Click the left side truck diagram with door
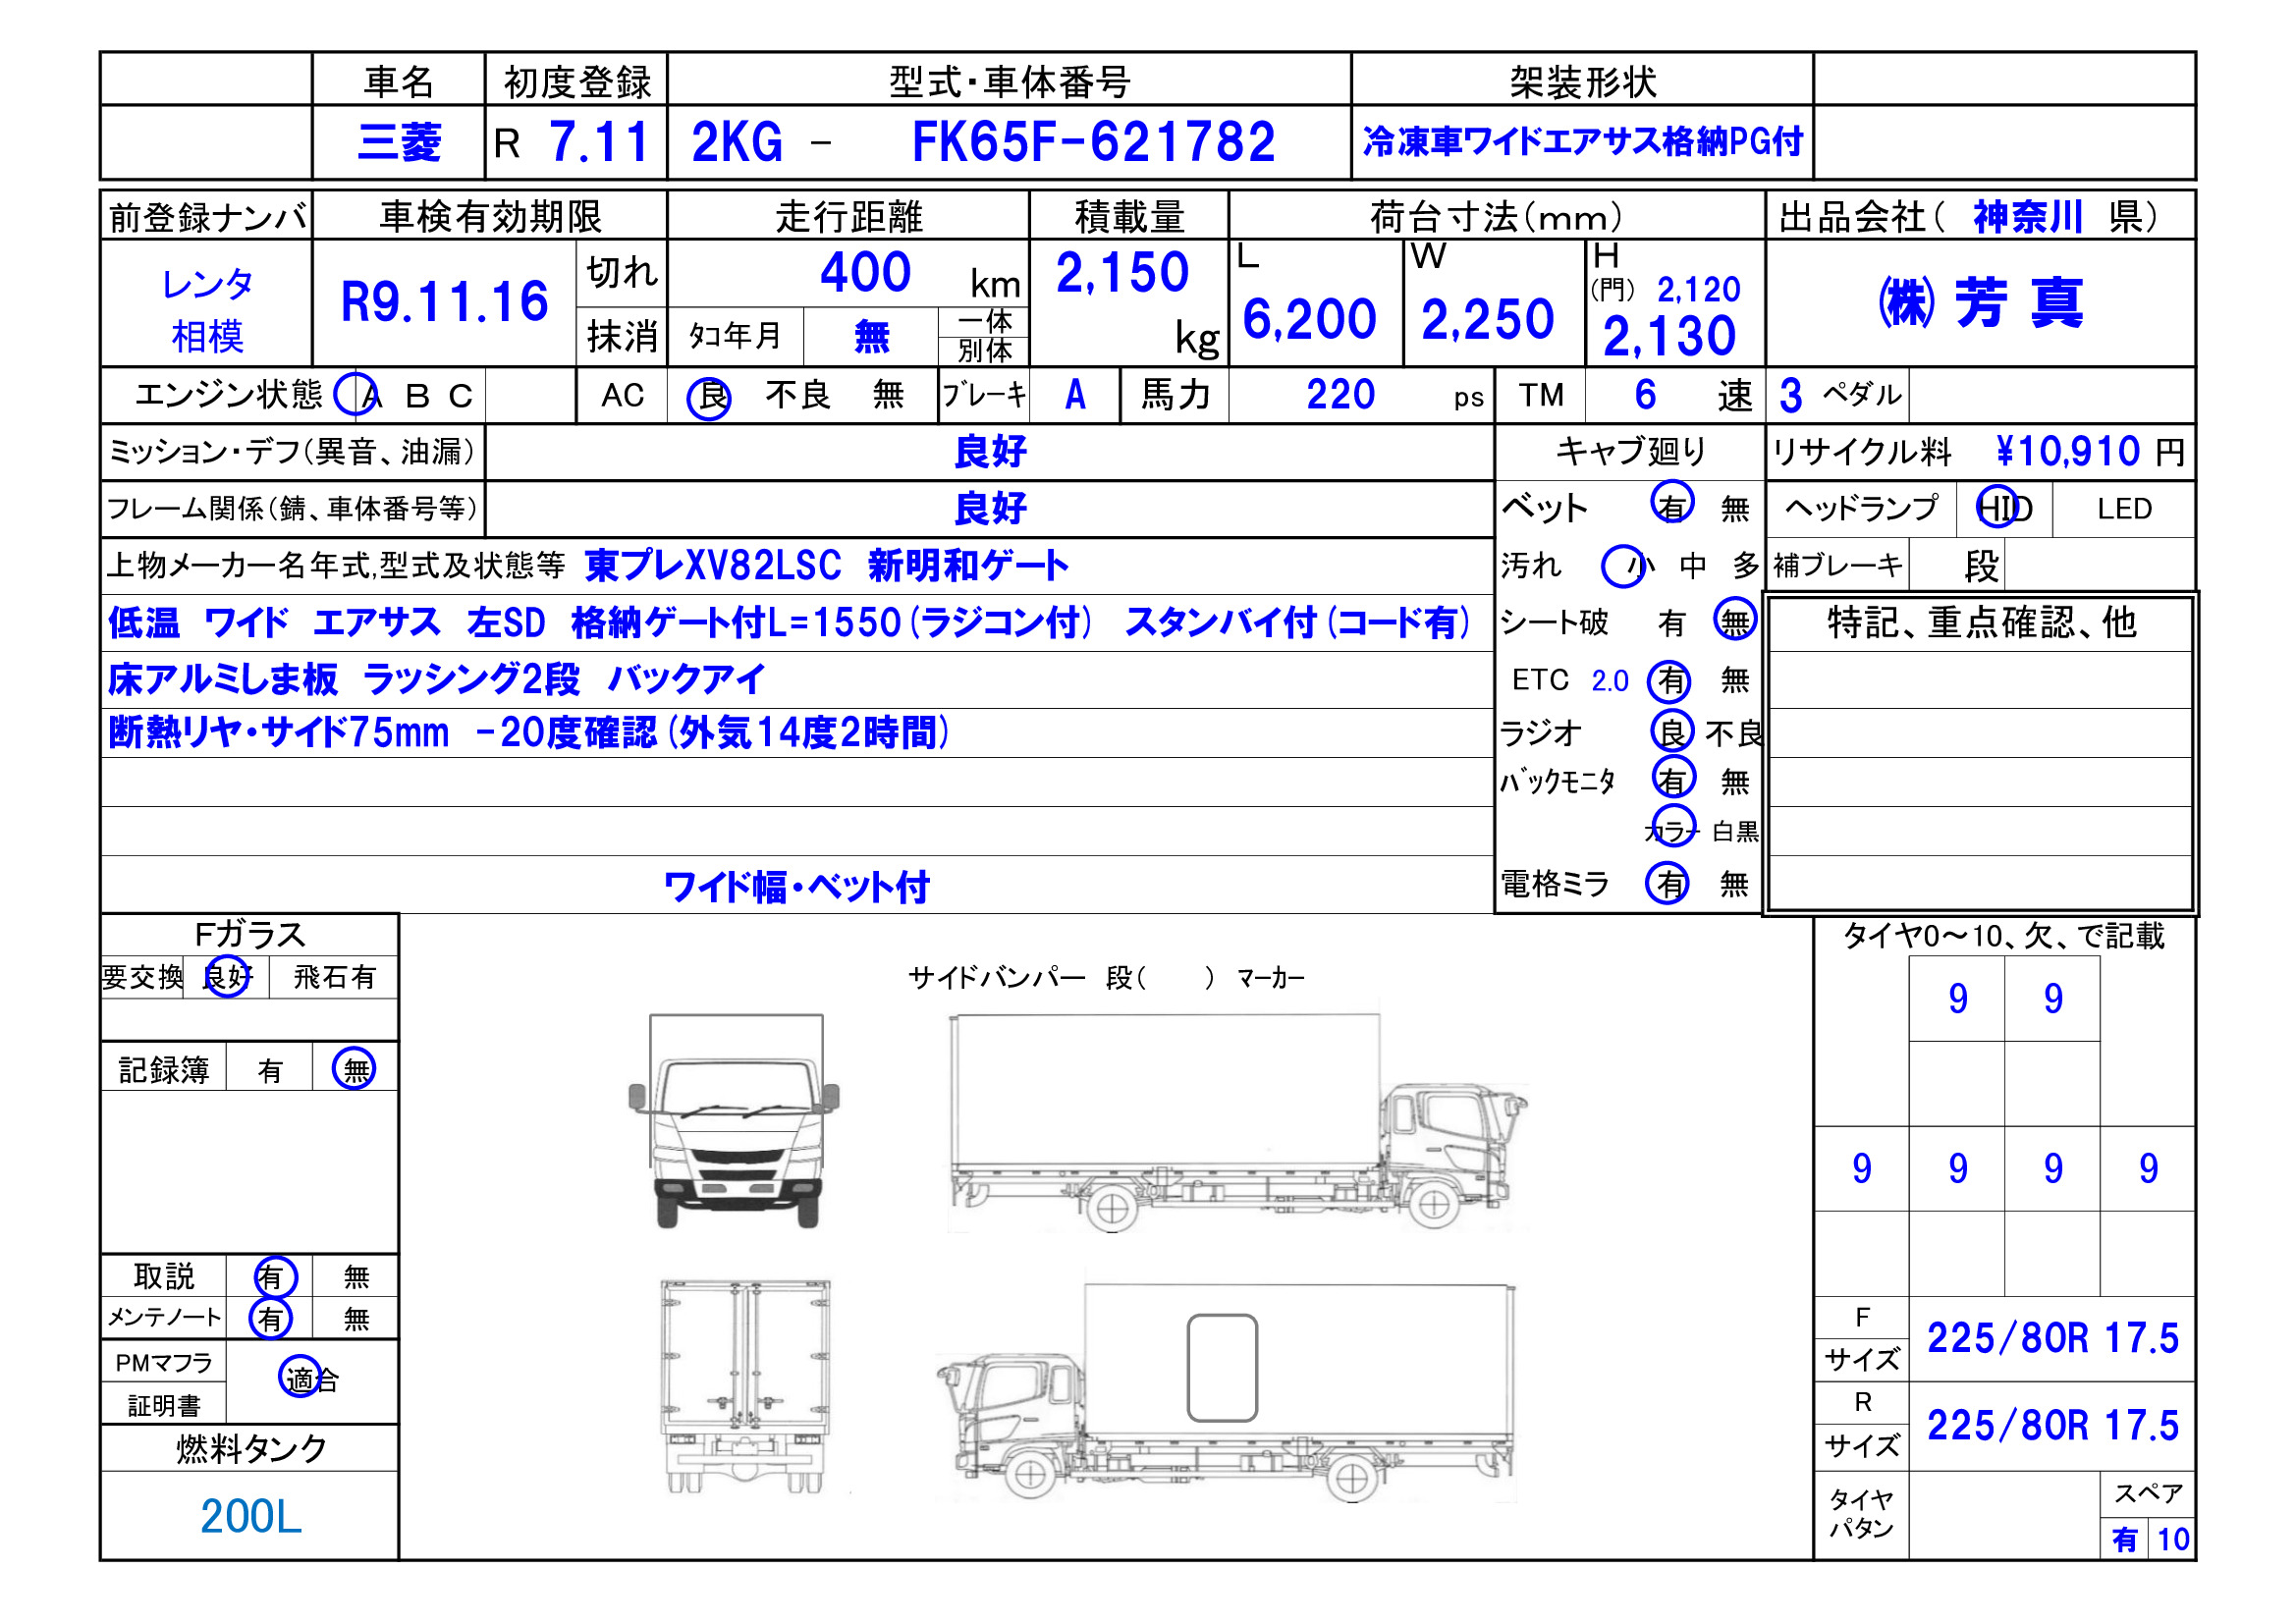The height and width of the screenshot is (1623, 2296). coord(1226,1392)
